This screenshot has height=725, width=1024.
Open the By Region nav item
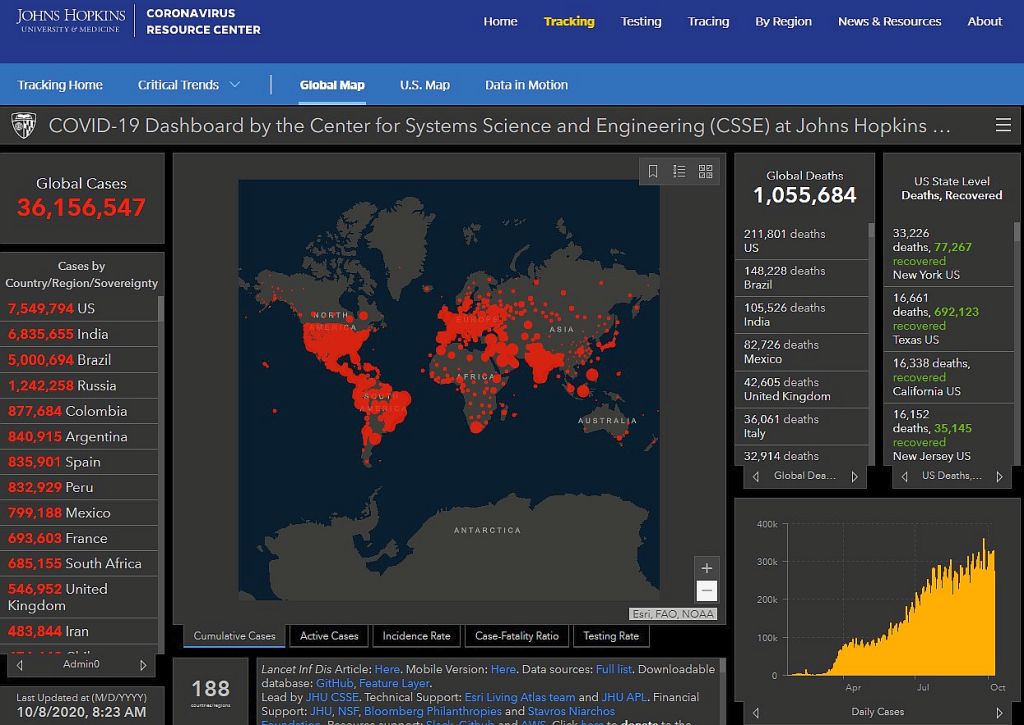pos(783,22)
